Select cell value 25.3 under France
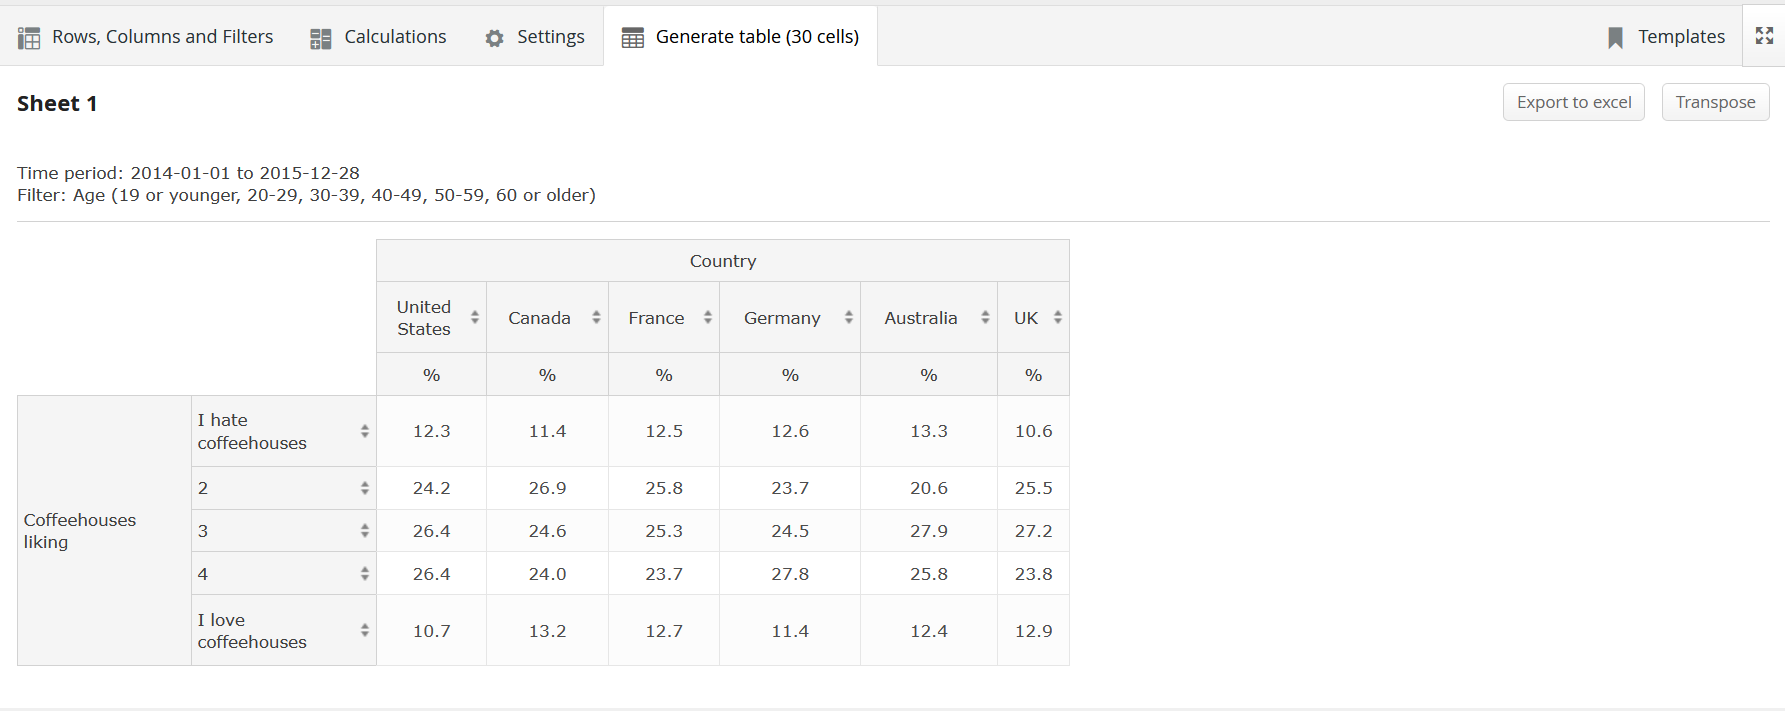Image resolution: width=1785 pixels, height=711 pixels. click(x=664, y=531)
